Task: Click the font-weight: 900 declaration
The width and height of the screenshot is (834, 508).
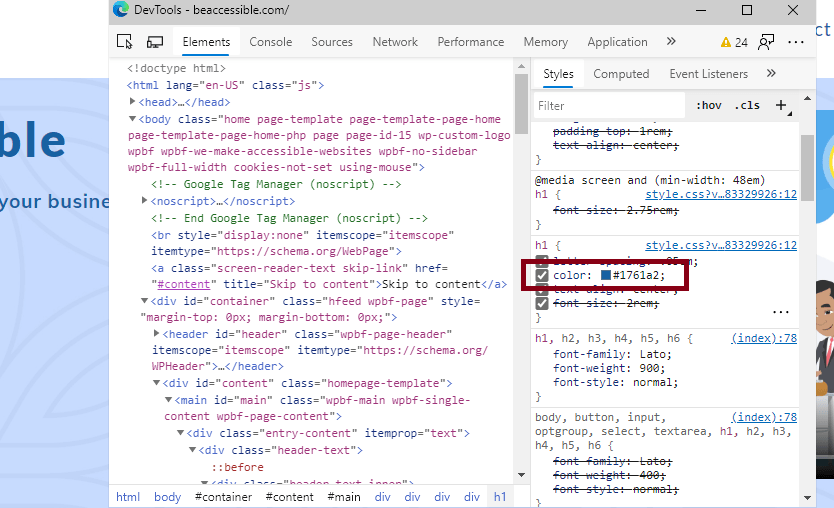Action: pyautogui.click(x=609, y=368)
